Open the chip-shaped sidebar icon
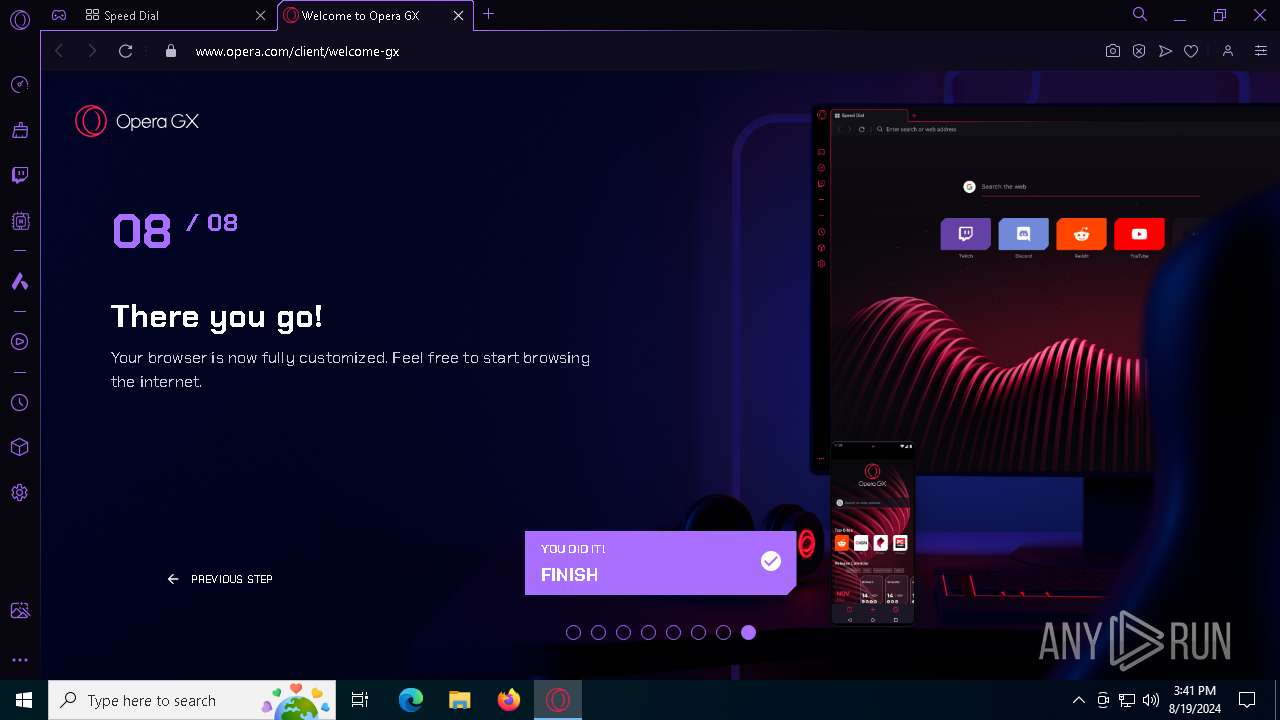1280x720 pixels. tap(19, 221)
